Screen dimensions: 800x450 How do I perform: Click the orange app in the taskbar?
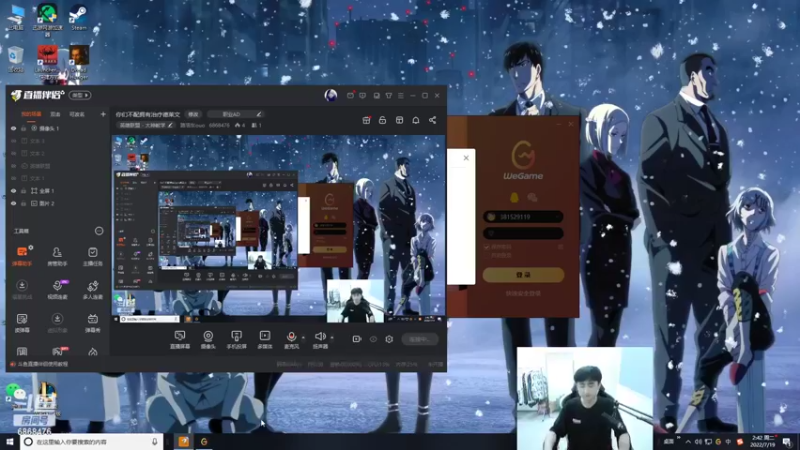183,442
